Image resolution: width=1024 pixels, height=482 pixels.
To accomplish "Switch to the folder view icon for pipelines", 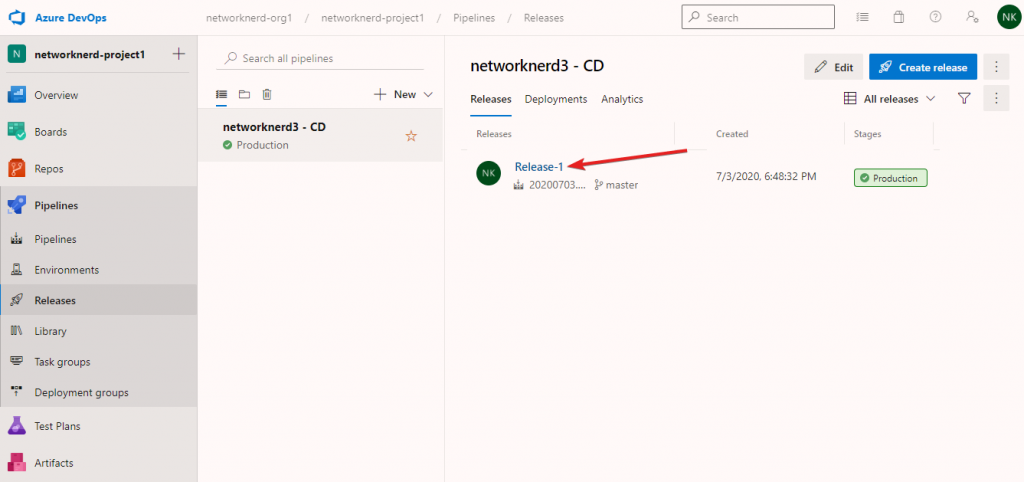I will tap(244, 95).
